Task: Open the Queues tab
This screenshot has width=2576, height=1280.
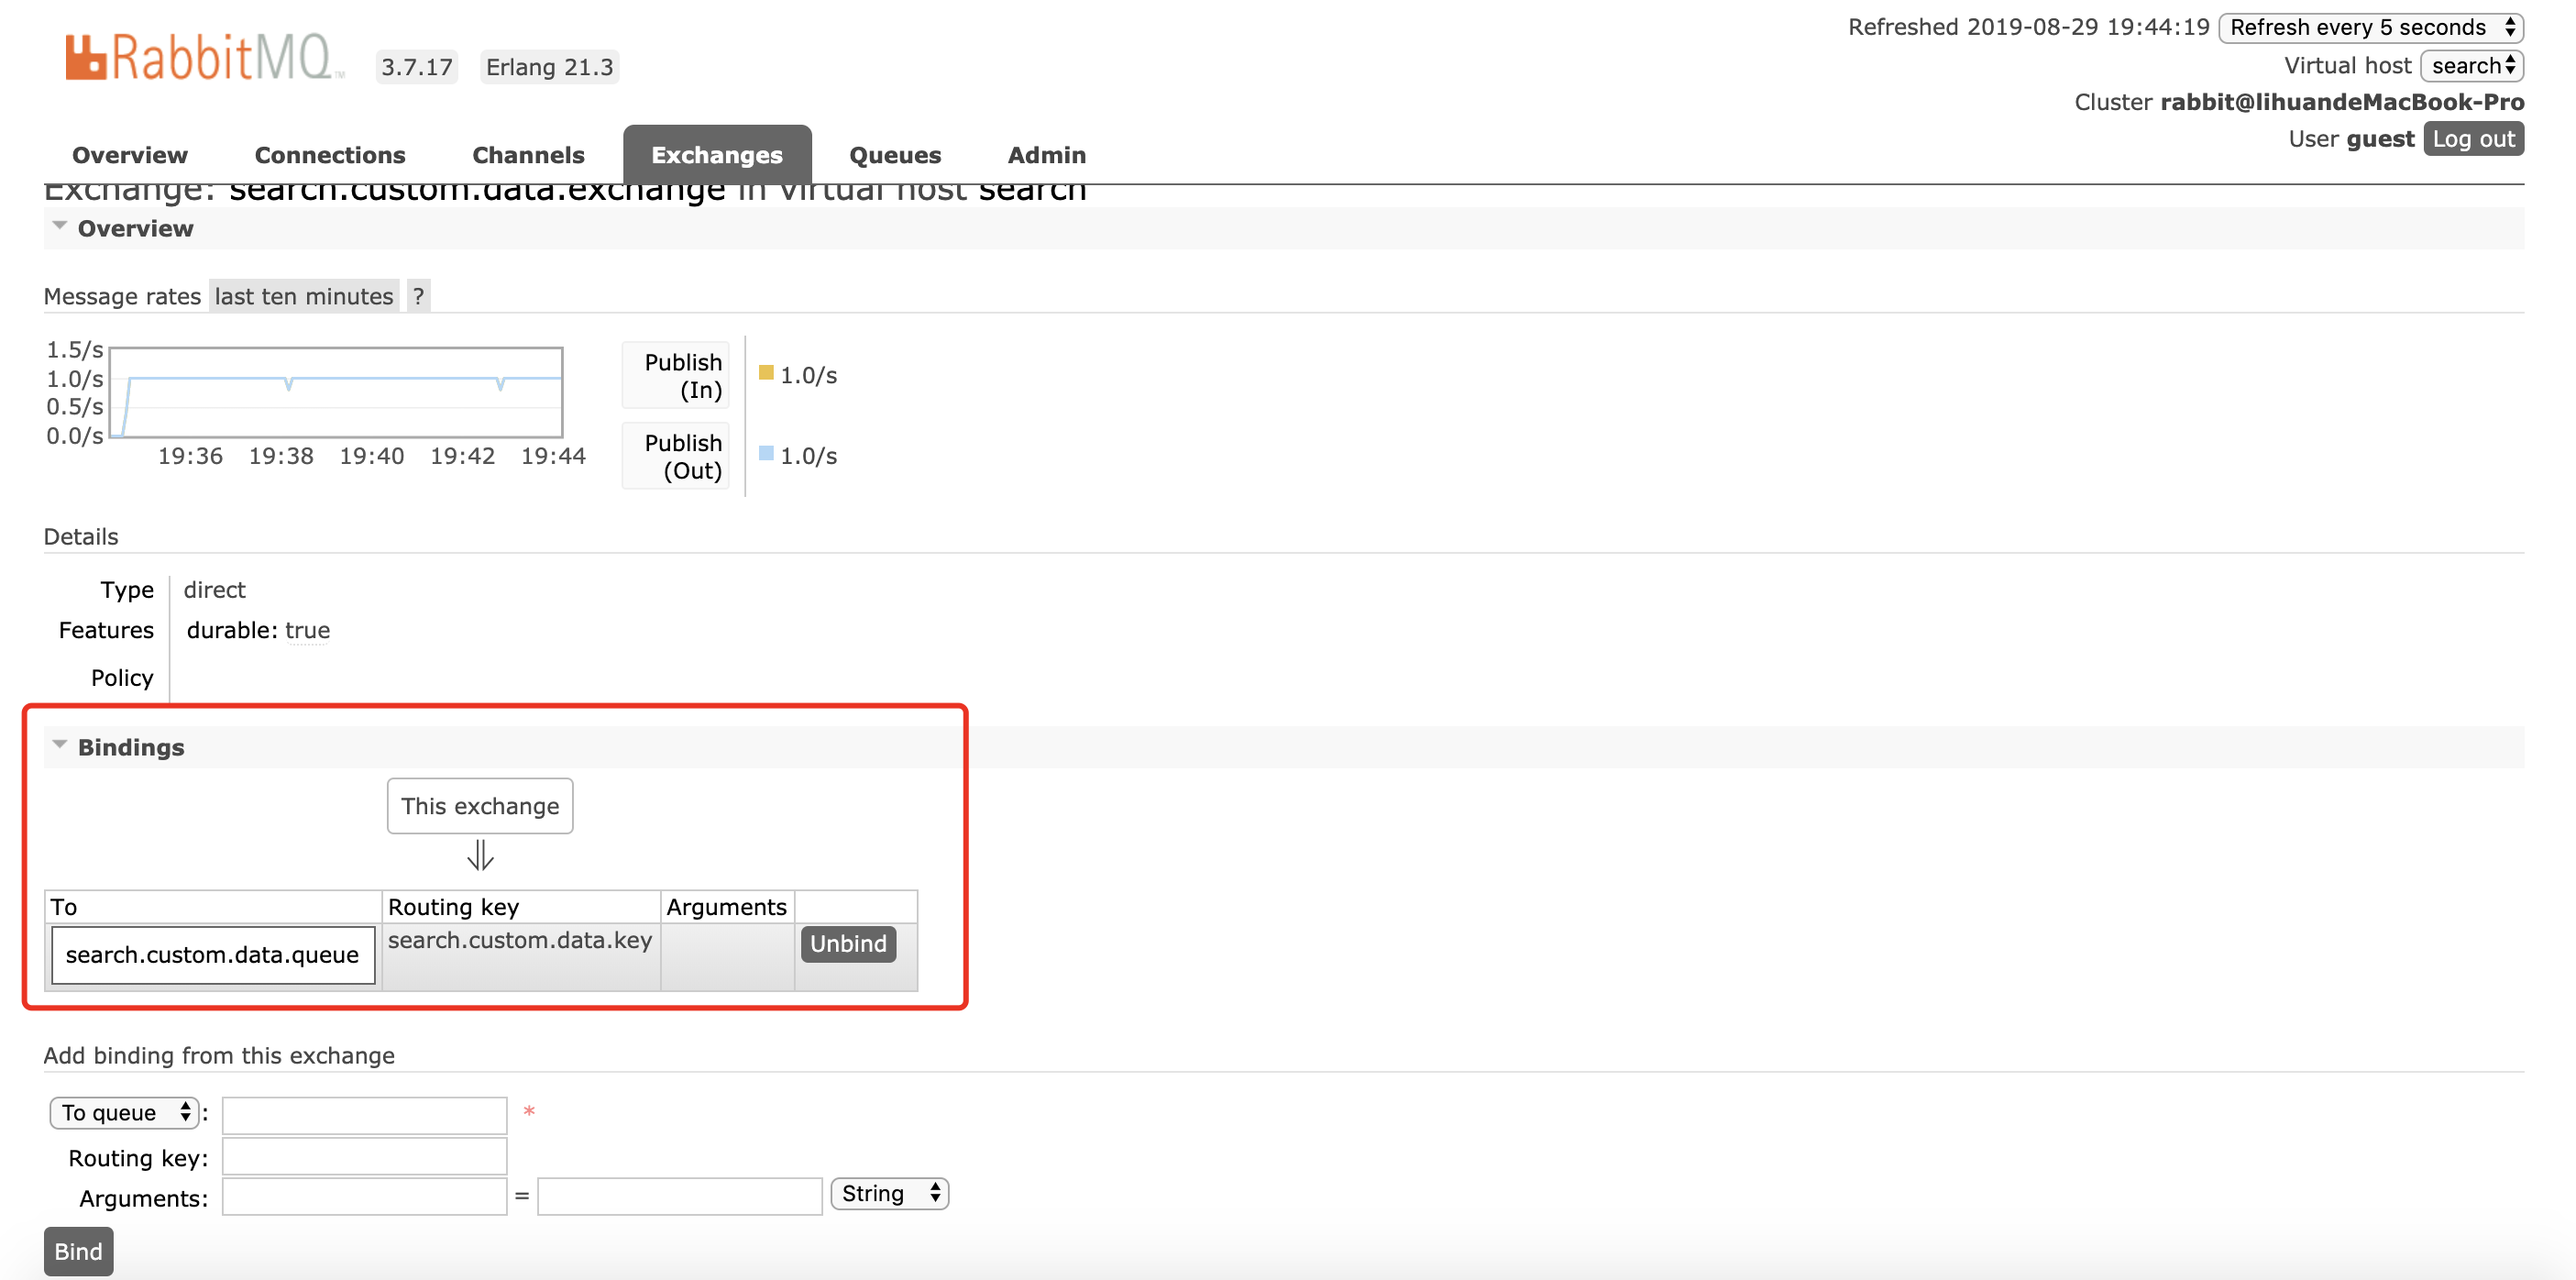Action: (x=895, y=155)
